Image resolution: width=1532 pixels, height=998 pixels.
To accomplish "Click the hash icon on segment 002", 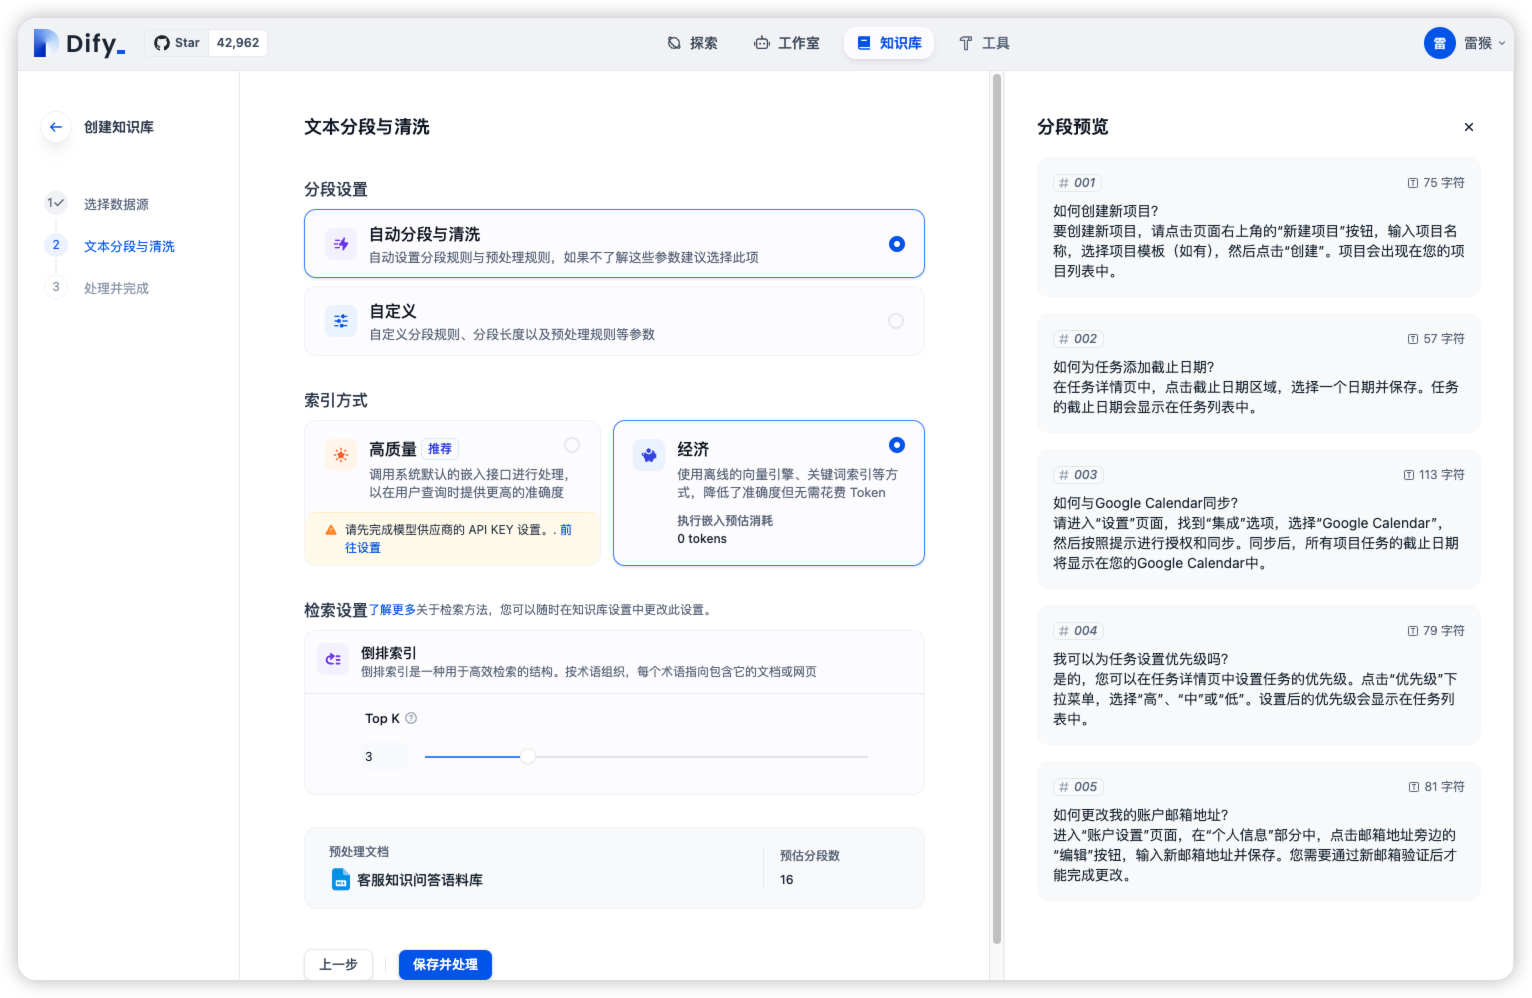I will [x=1064, y=339].
